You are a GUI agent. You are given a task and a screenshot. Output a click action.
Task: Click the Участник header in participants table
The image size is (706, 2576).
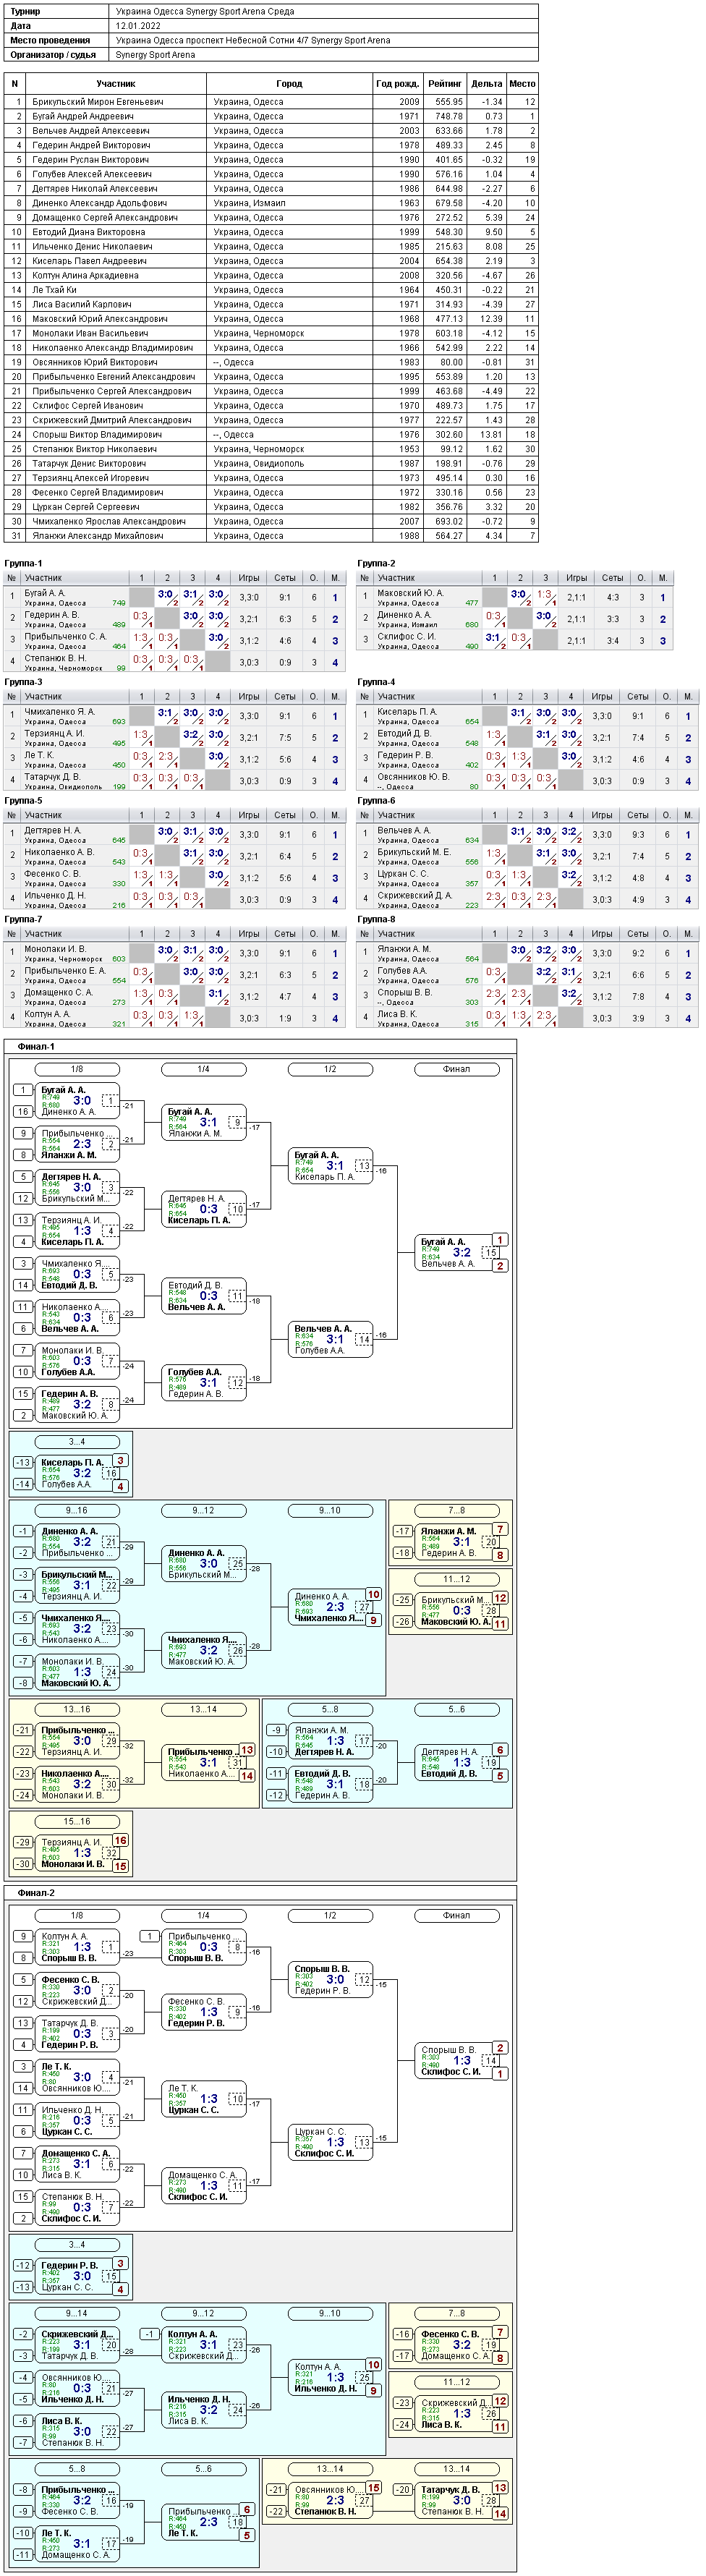click(x=116, y=84)
